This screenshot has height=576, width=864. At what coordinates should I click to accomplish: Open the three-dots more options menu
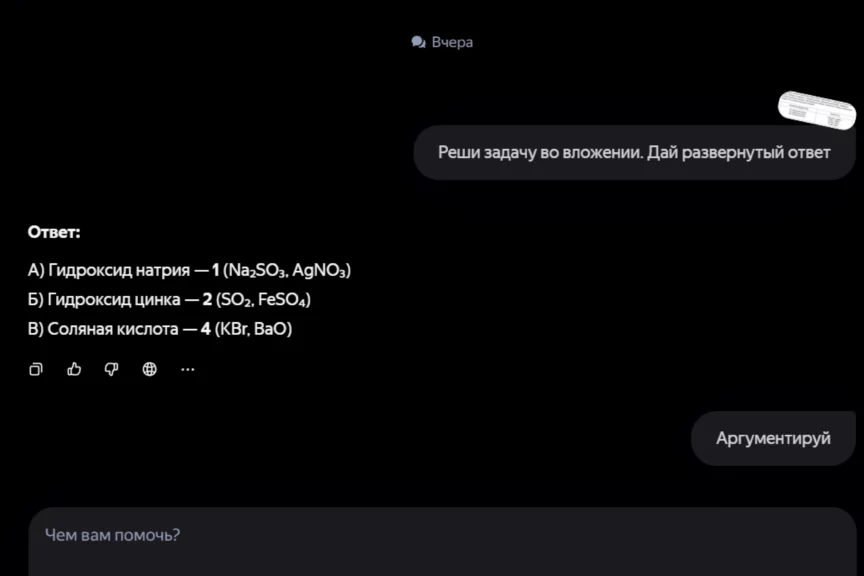tap(188, 369)
